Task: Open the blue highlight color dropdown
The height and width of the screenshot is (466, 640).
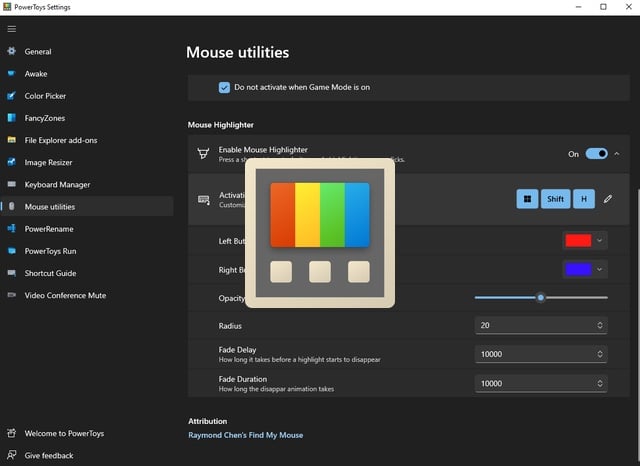Action: [x=584, y=269]
